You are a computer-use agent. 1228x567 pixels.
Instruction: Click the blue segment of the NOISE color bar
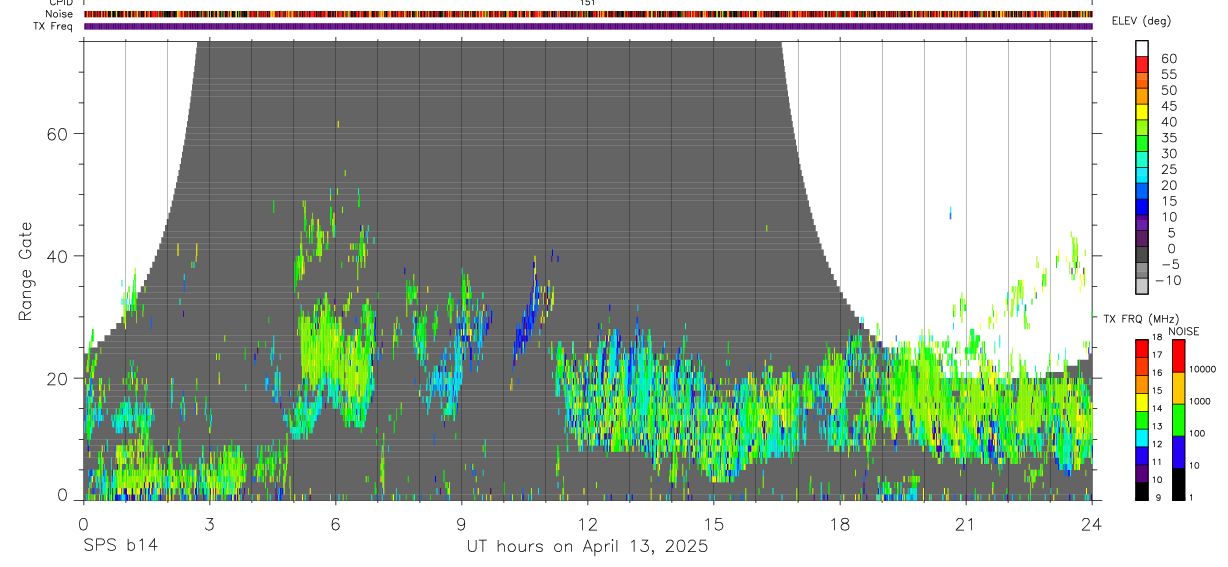point(1178,452)
